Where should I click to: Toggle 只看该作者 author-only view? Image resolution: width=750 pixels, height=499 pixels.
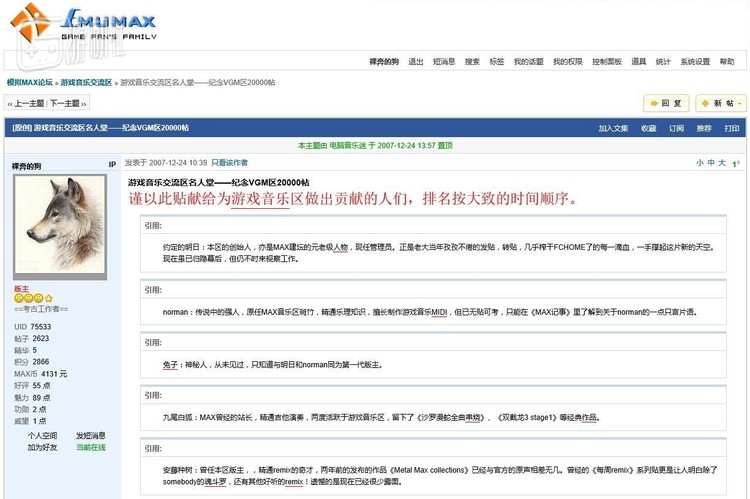229,162
